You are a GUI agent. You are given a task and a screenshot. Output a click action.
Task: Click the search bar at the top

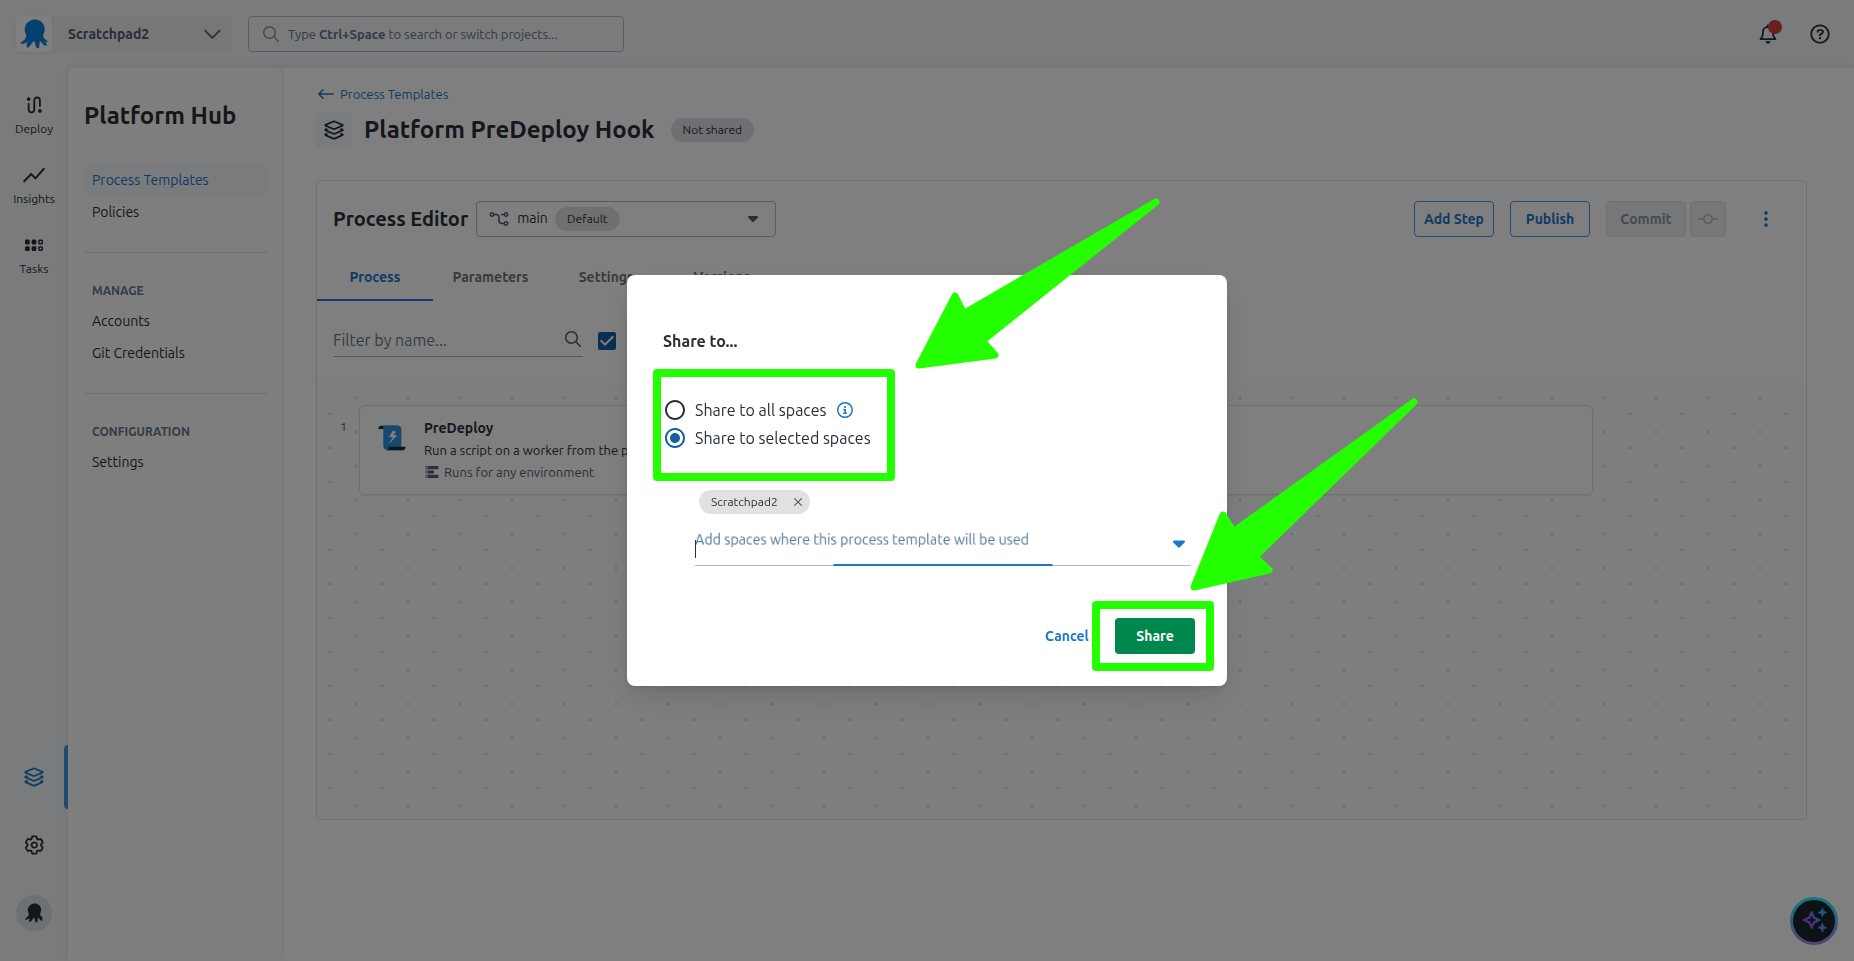435,33
